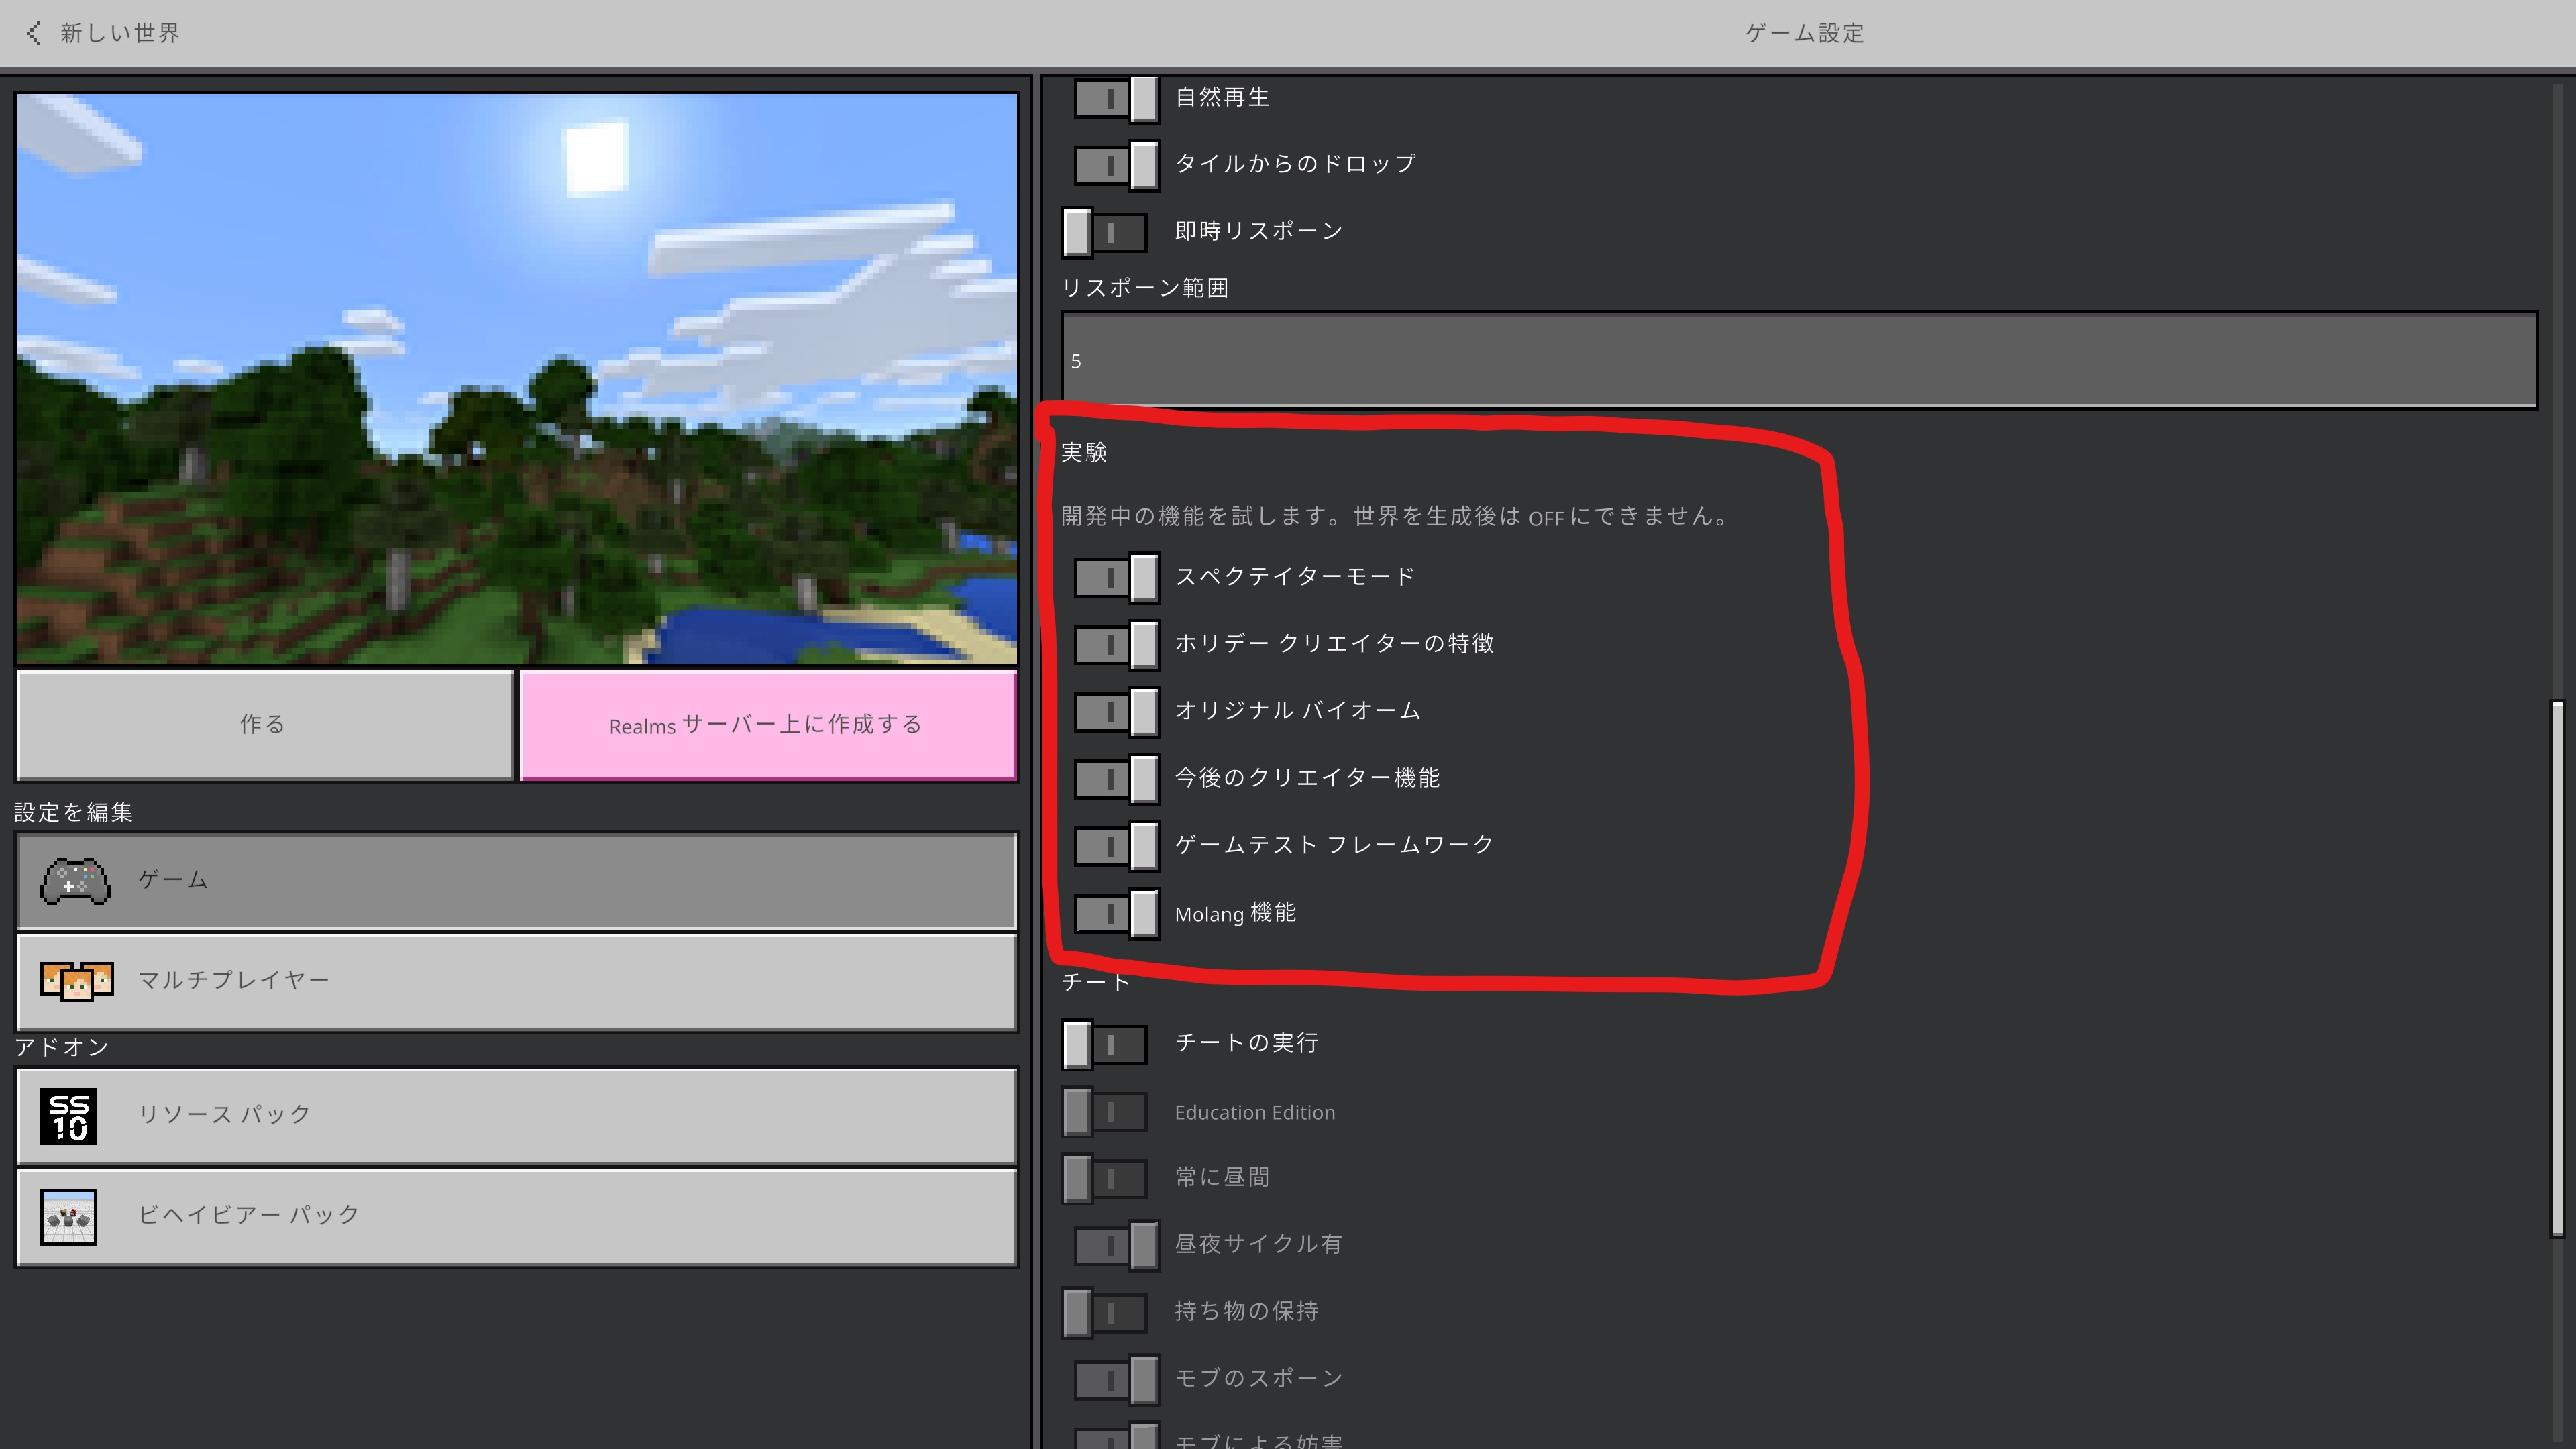Enable オリジナル バイオーム

click(x=1116, y=711)
